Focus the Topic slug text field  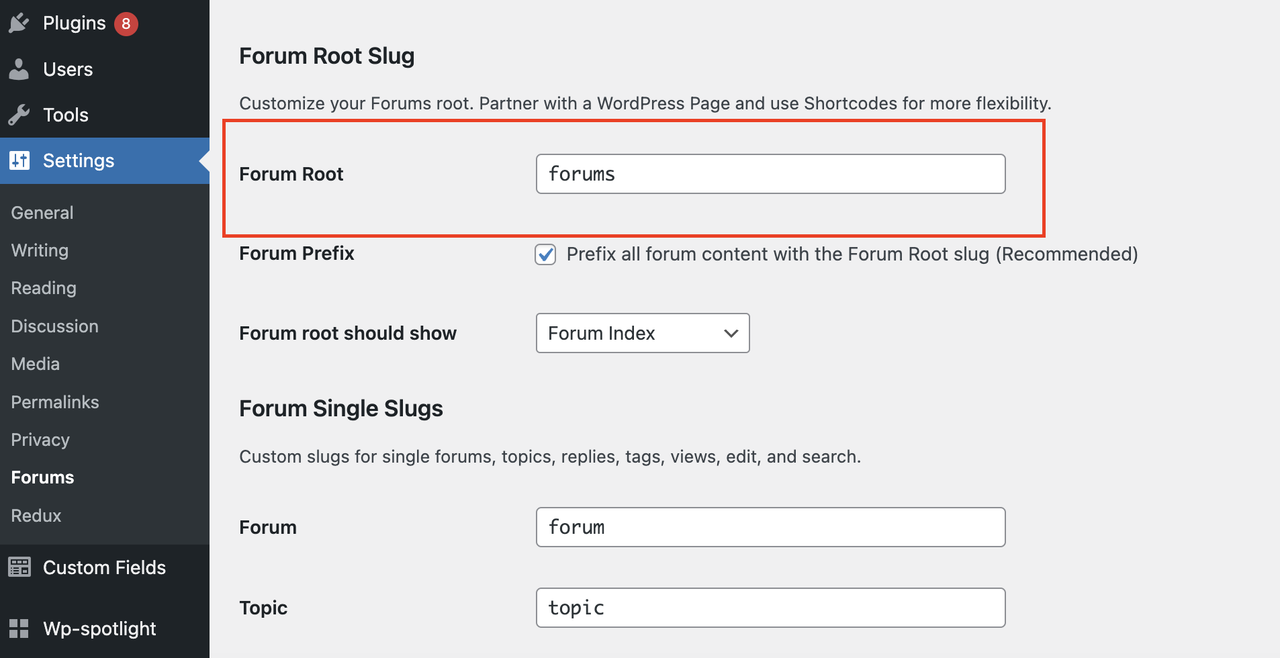pos(770,608)
